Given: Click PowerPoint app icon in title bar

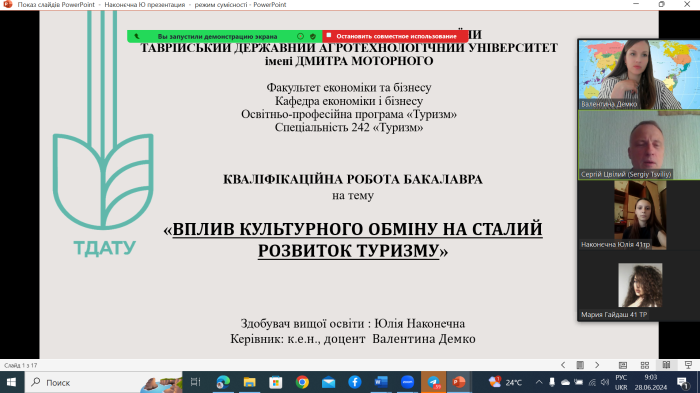Looking at the screenshot, I should pyautogui.click(x=8, y=4).
